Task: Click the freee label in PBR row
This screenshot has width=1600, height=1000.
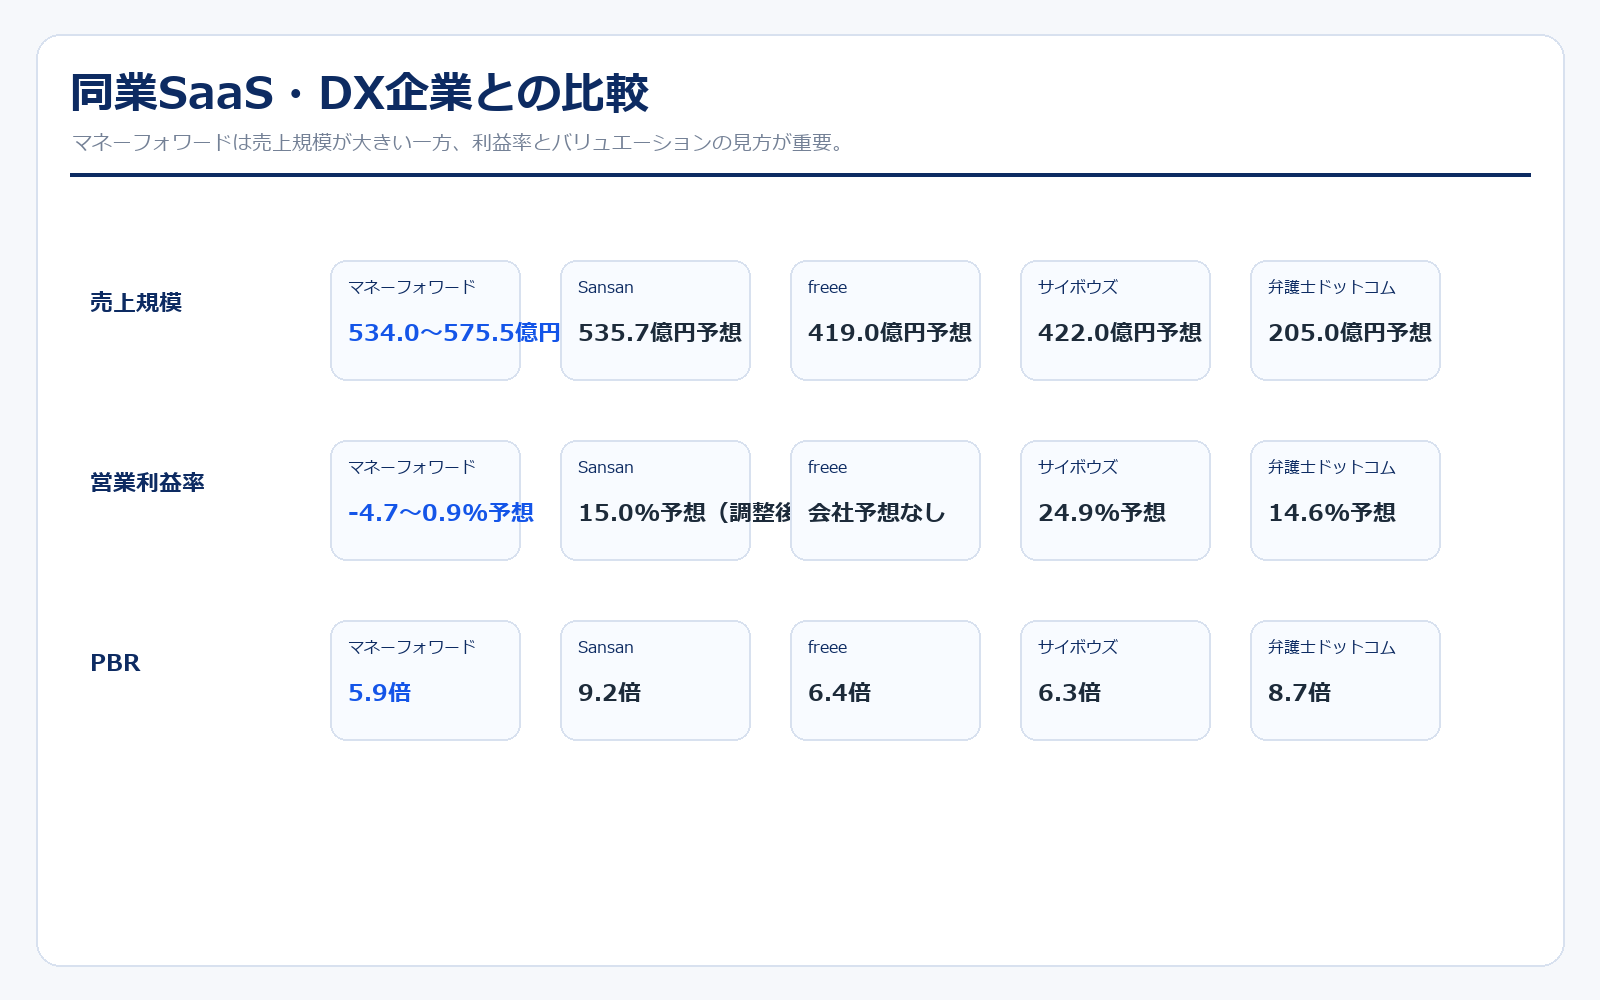Action: pyautogui.click(x=828, y=647)
